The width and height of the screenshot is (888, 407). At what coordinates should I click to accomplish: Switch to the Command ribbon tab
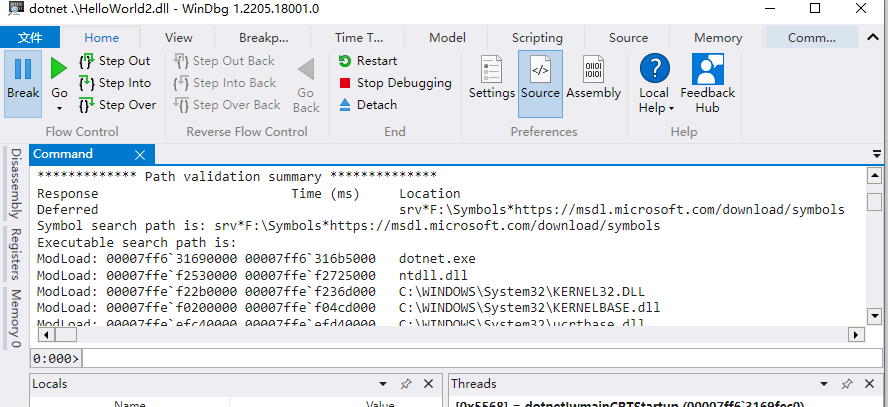(x=812, y=38)
